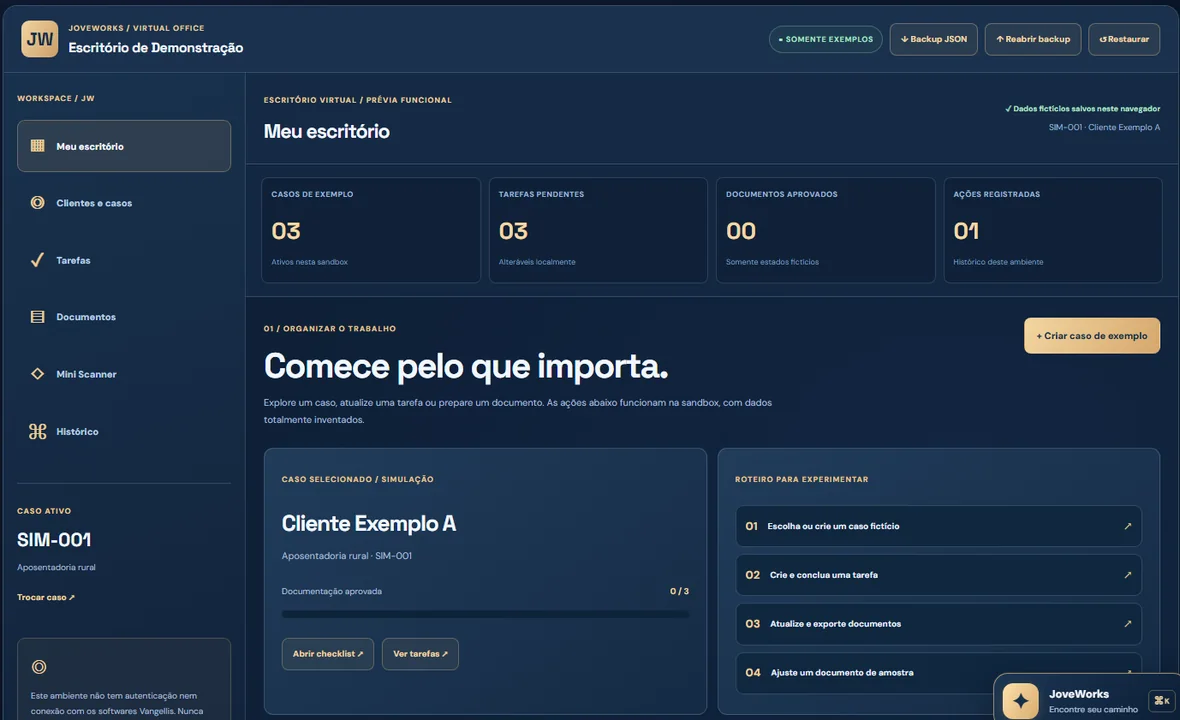Open the Mini Scanner section

click(124, 374)
